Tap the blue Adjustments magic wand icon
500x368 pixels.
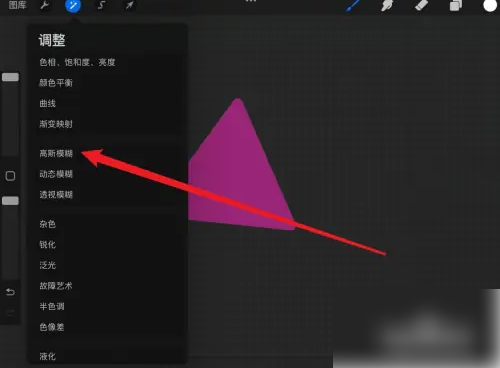73,5
